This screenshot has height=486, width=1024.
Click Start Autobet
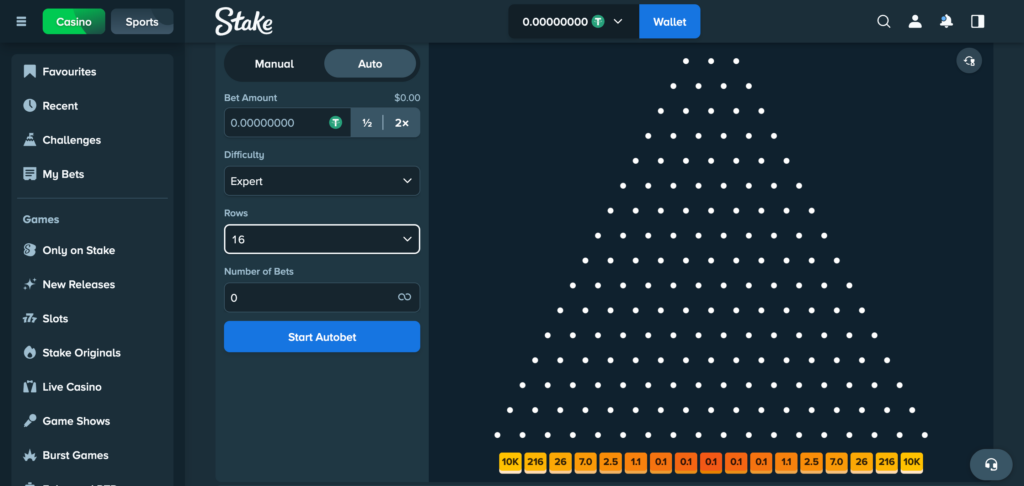pyautogui.click(x=322, y=336)
